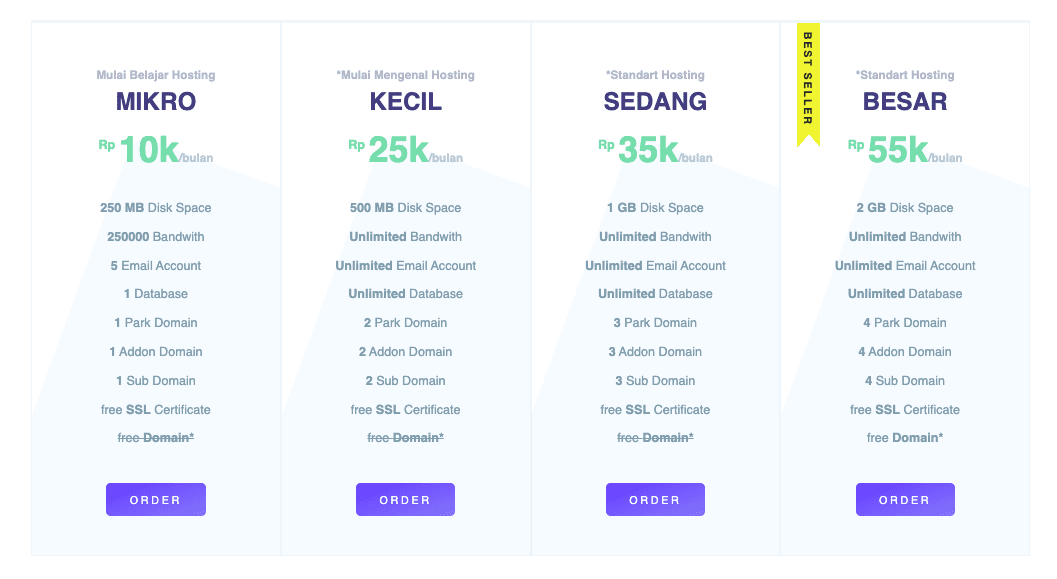The image size is (1057, 579).
Task: Click the MIKRO plan title
Action: [x=156, y=102]
